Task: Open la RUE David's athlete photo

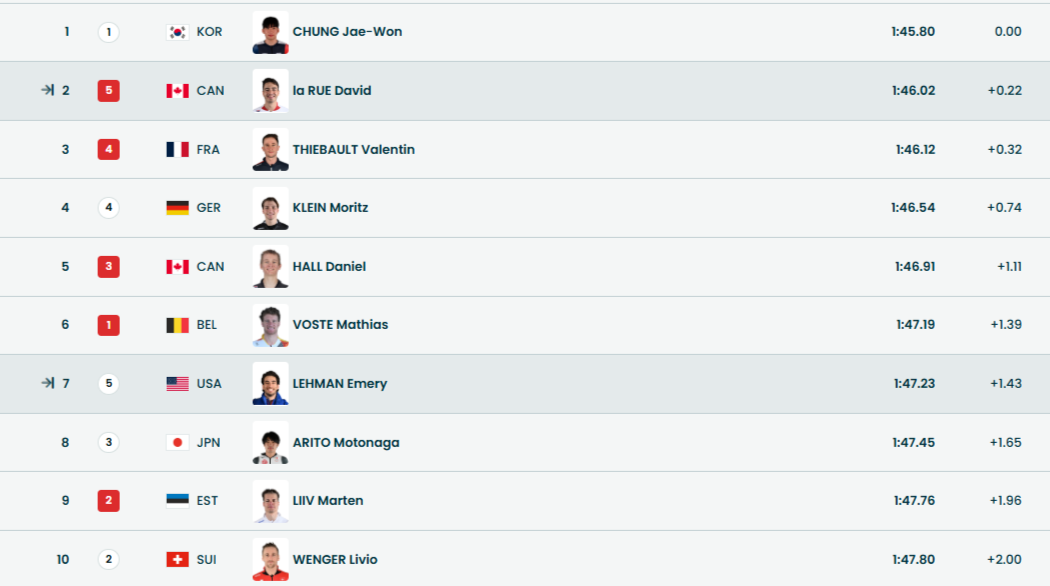Action: pos(270,91)
